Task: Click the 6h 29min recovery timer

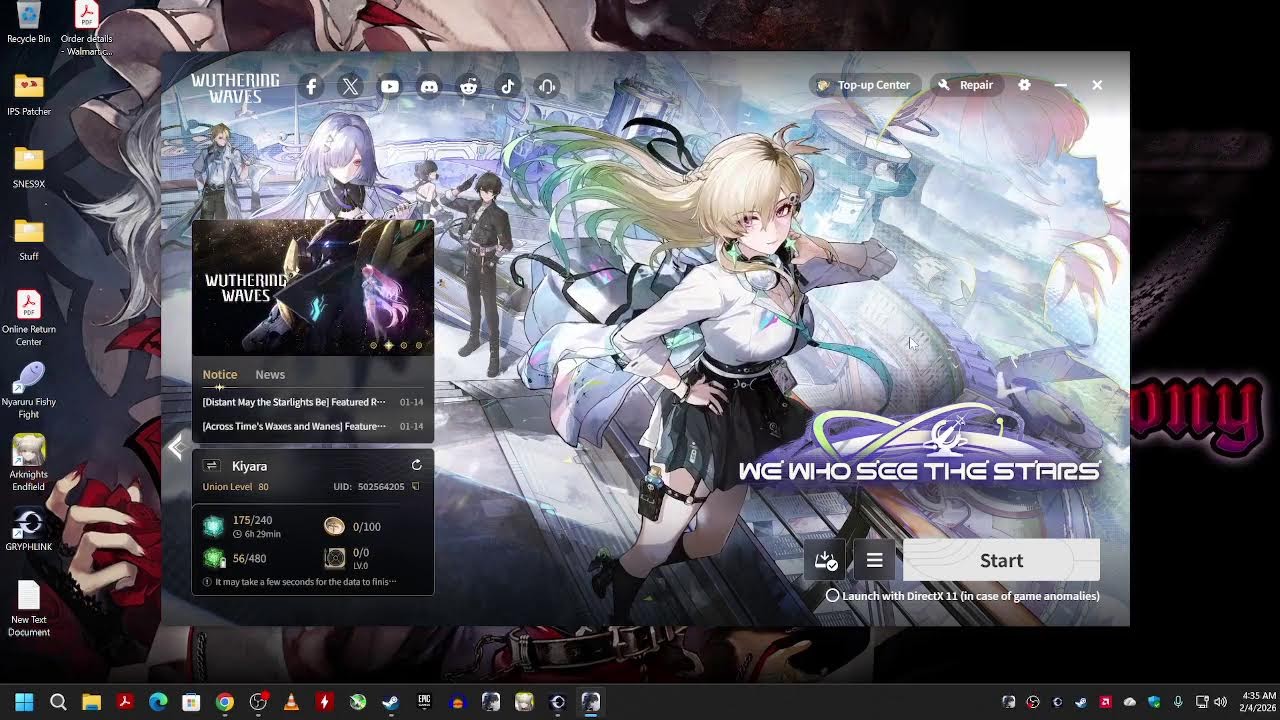Action: [x=257, y=534]
